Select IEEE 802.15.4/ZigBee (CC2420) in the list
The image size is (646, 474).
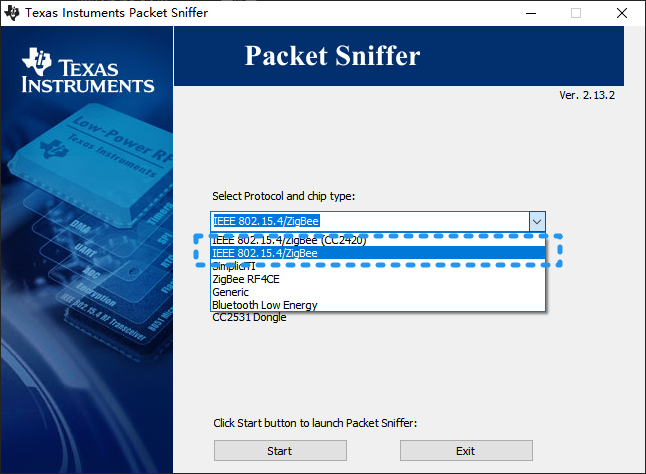378,240
